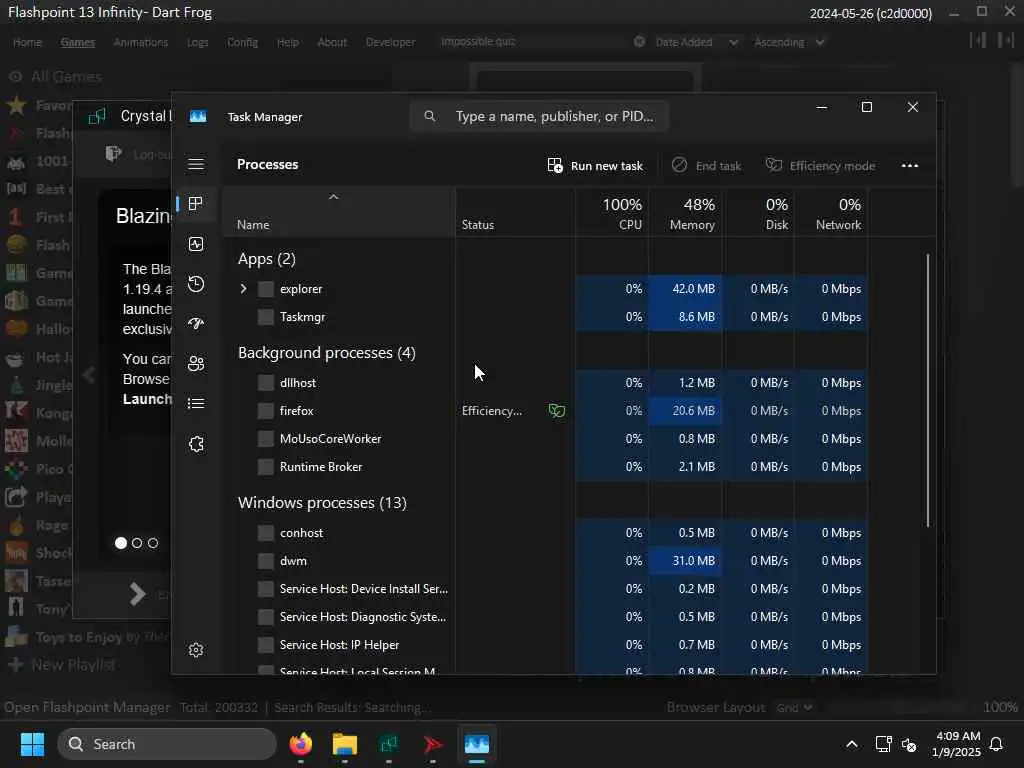
Task: Collapse the sort arrow above Name column
Action: point(333,197)
